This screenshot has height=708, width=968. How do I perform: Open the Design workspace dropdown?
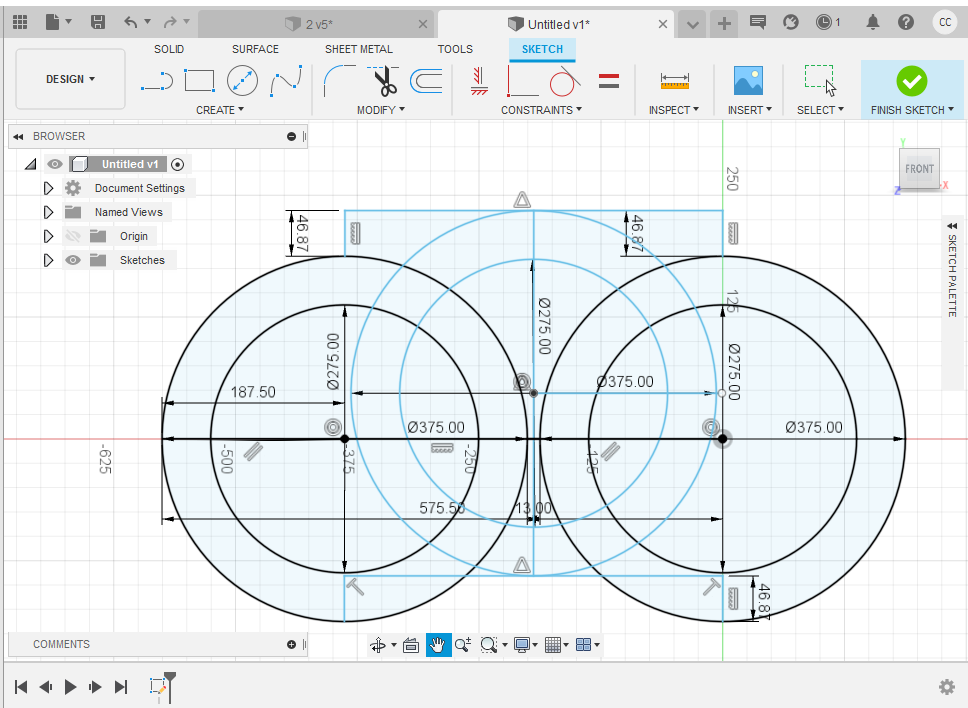[x=70, y=79]
